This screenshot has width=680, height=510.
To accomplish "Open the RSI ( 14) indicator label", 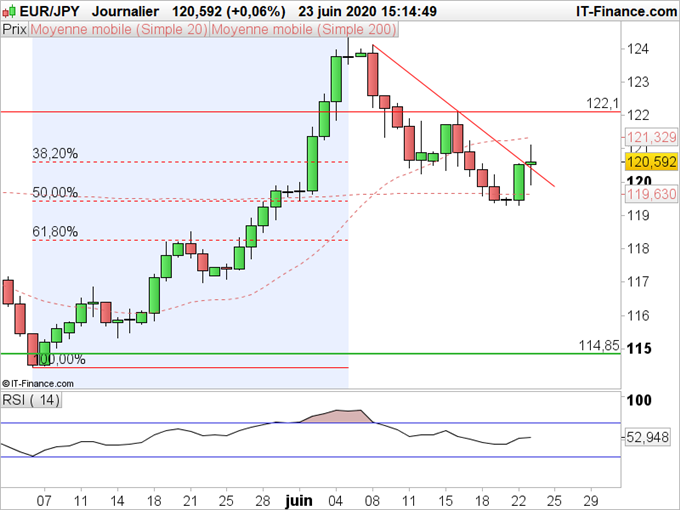I will pyautogui.click(x=31, y=400).
